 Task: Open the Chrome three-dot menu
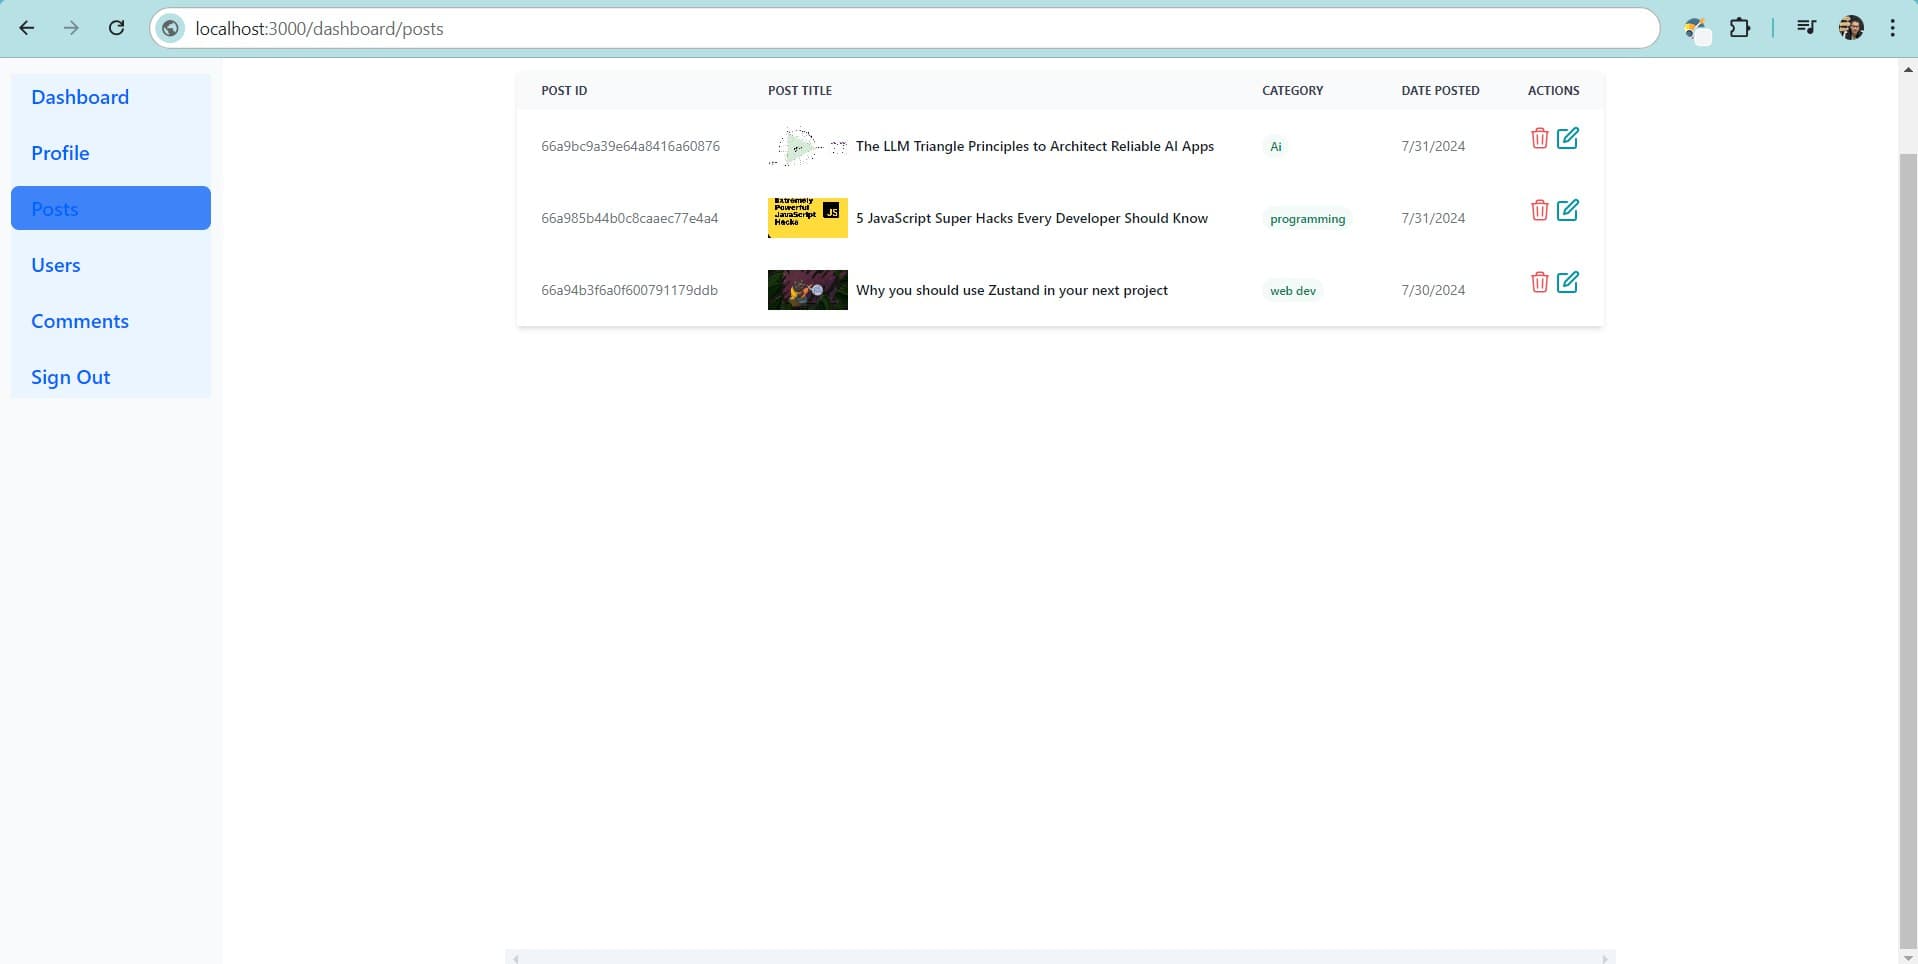(x=1892, y=28)
